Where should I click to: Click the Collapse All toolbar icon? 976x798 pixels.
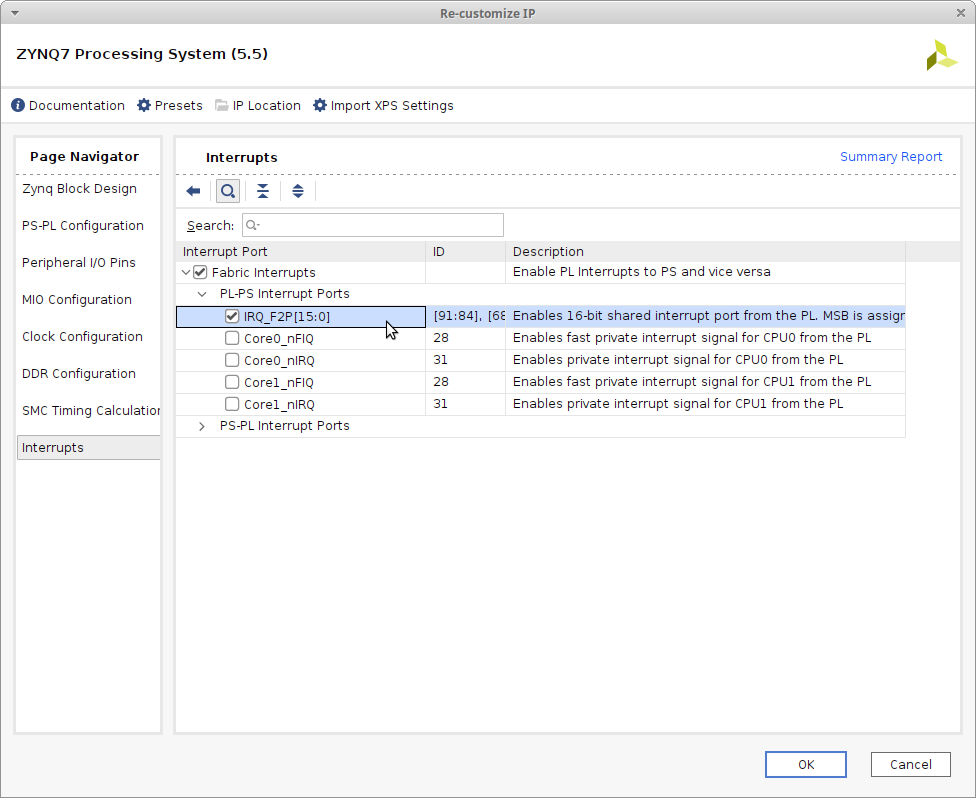[262, 191]
